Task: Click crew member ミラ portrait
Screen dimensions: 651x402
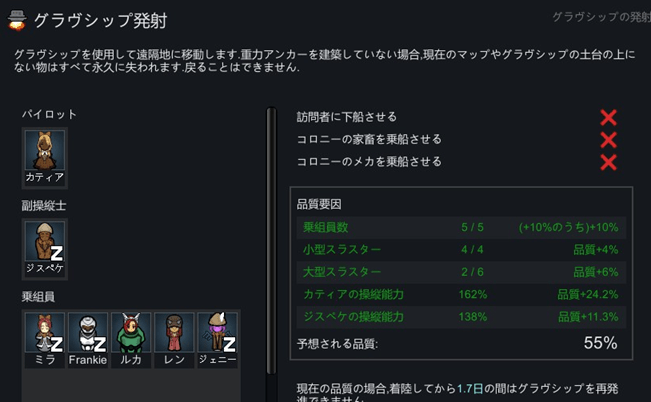Action: (x=44, y=337)
